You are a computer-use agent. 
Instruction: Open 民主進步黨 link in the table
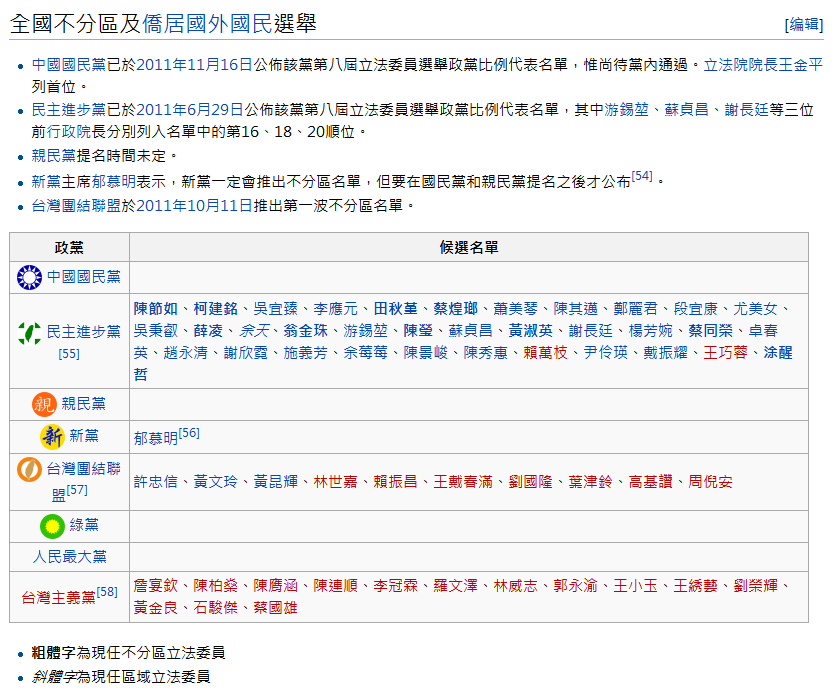coord(84,332)
